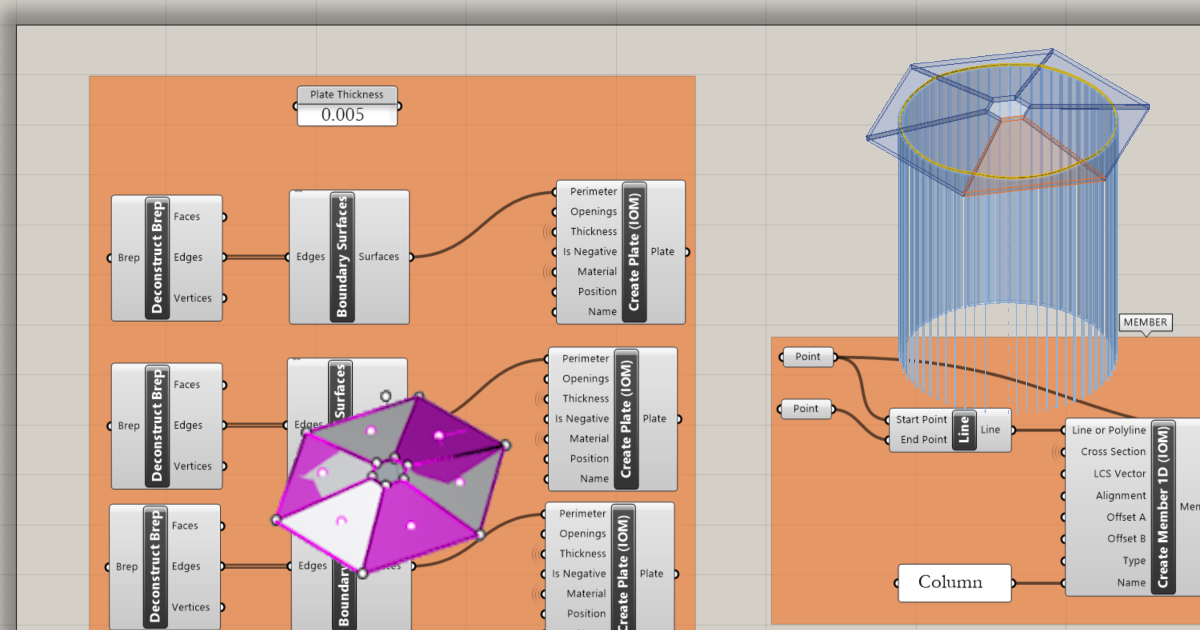This screenshot has width=1200, height=630.
Task: Click the End Point input on Line
Action: [922, 440]
